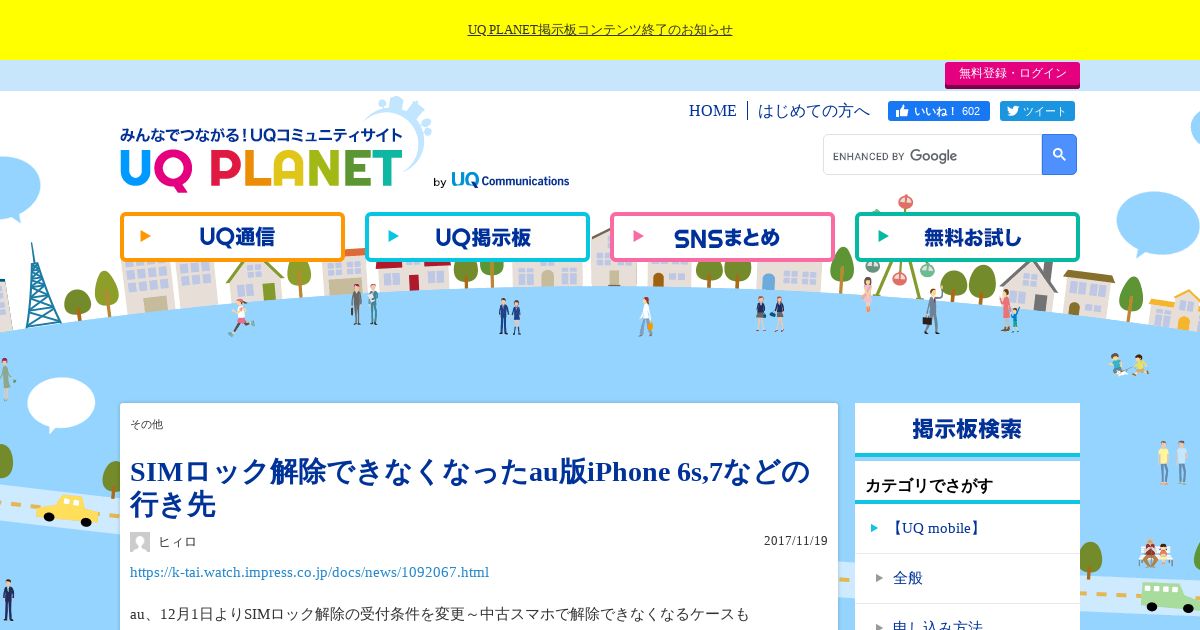Open the UQ PLANET bulletin board closure notice link
1200x630 pixels.
pyautogui.click(x=600, y=30)
